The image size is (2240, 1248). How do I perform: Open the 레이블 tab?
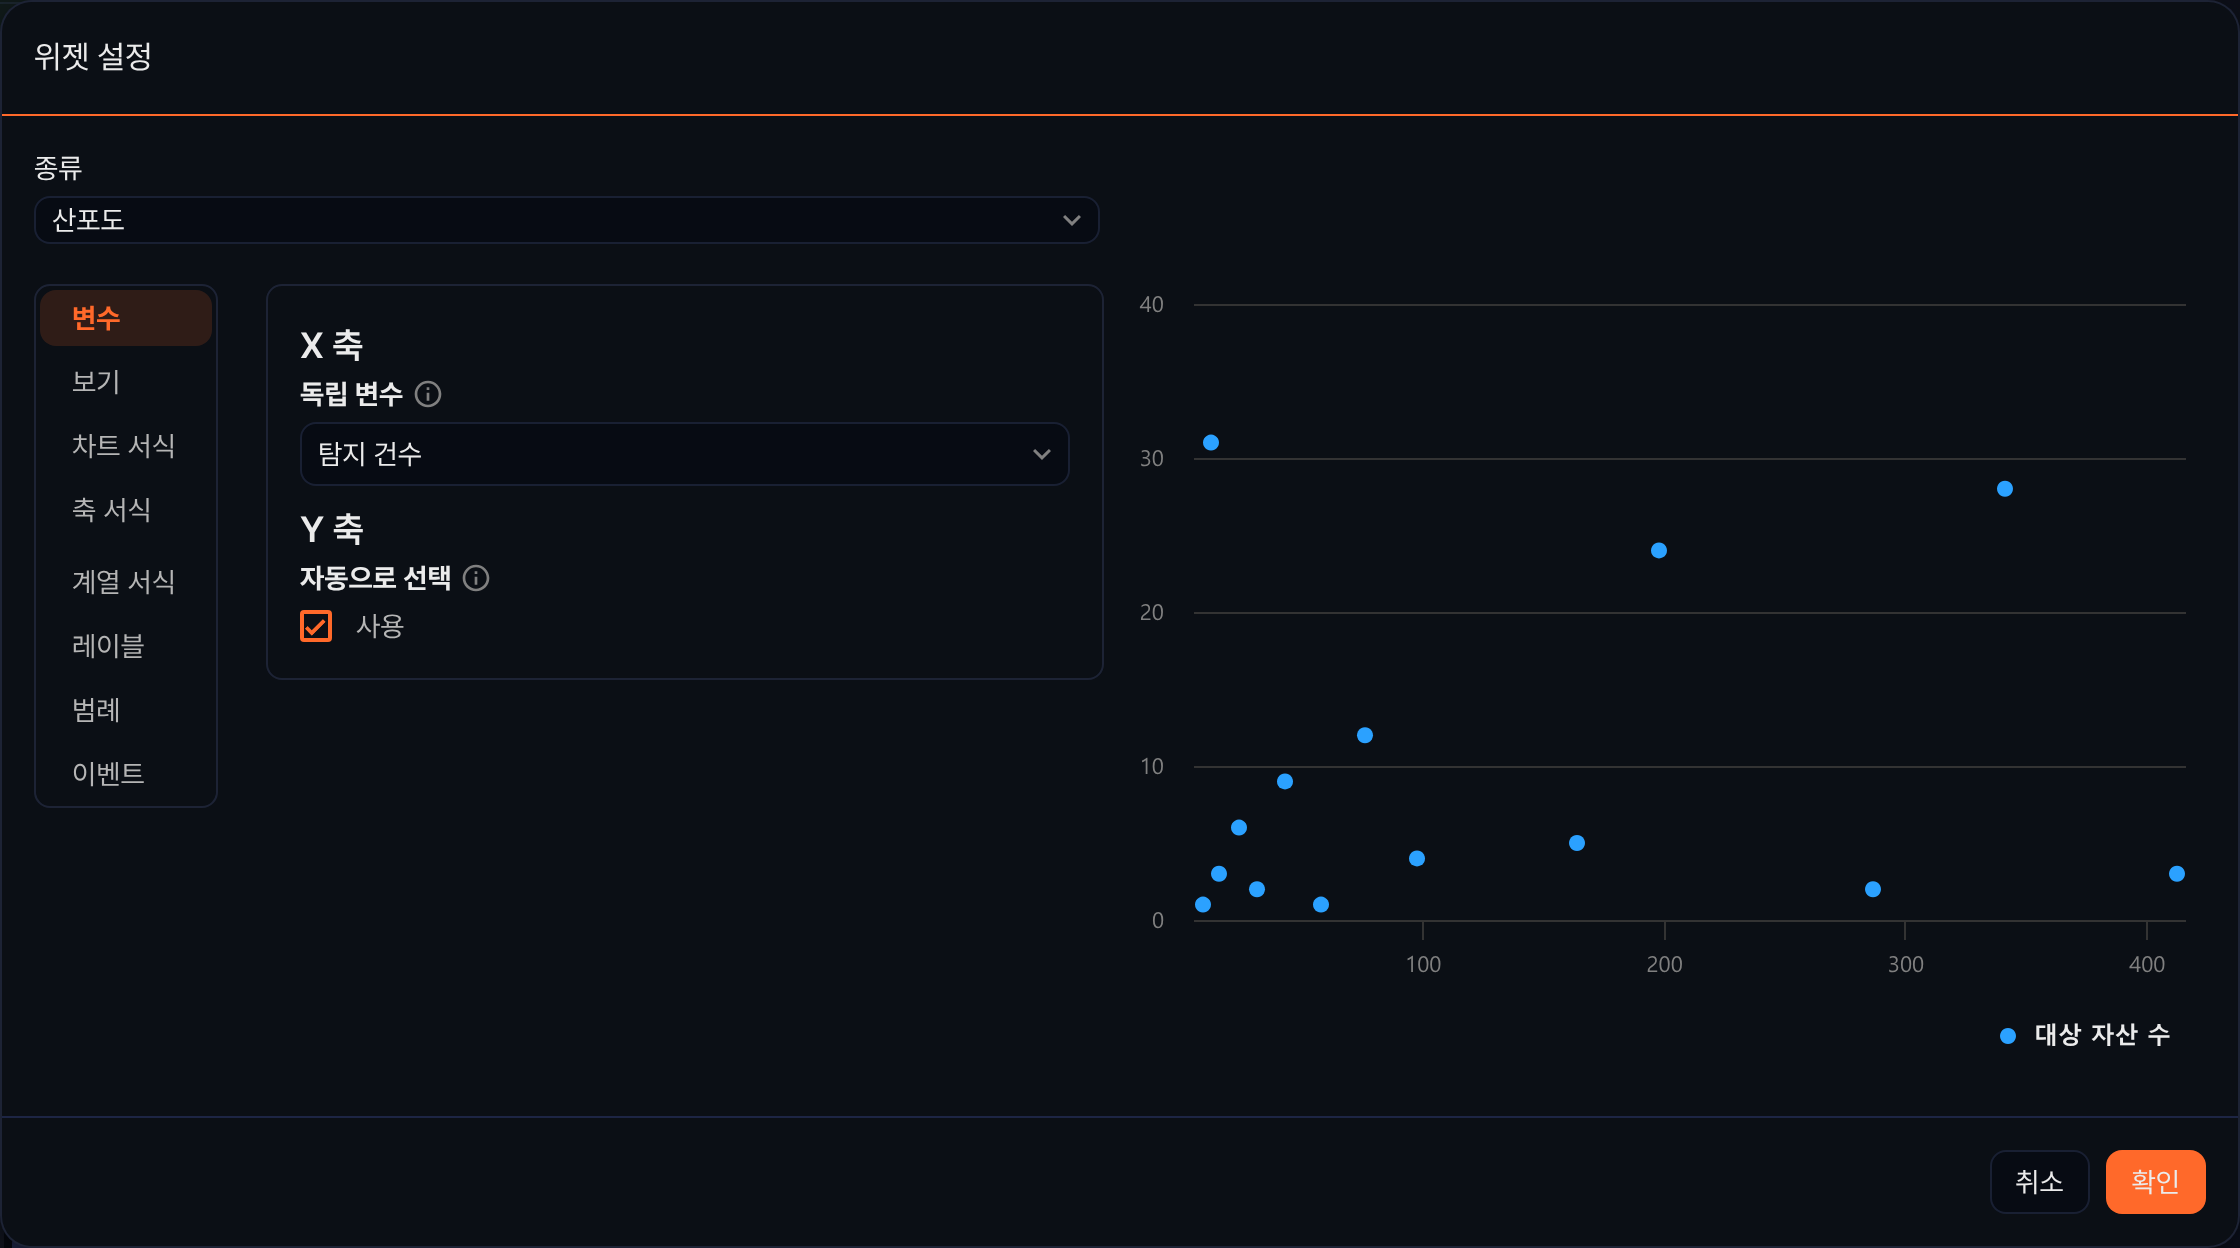[126, 646]
